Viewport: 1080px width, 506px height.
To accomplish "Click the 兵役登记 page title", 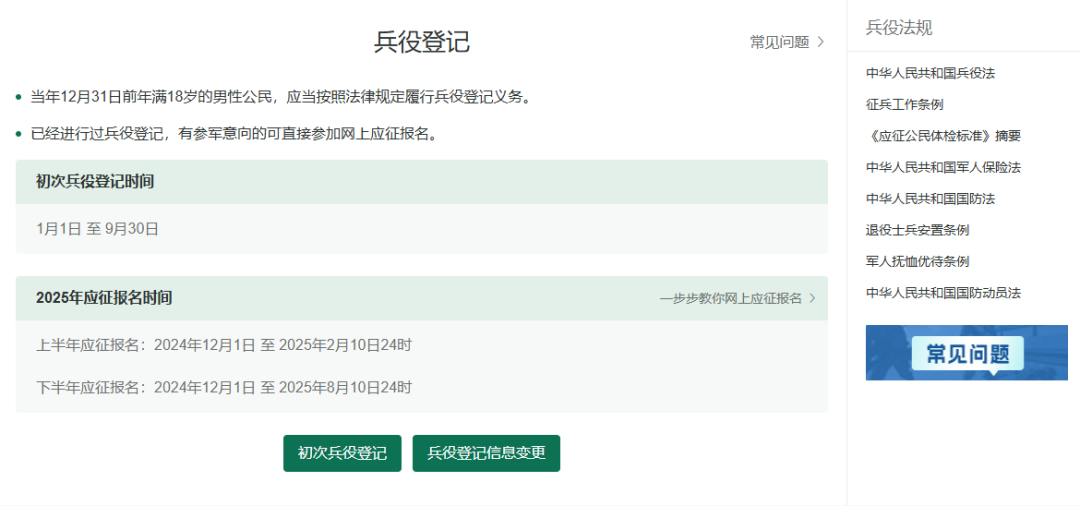I will click(x=421, y=42).
